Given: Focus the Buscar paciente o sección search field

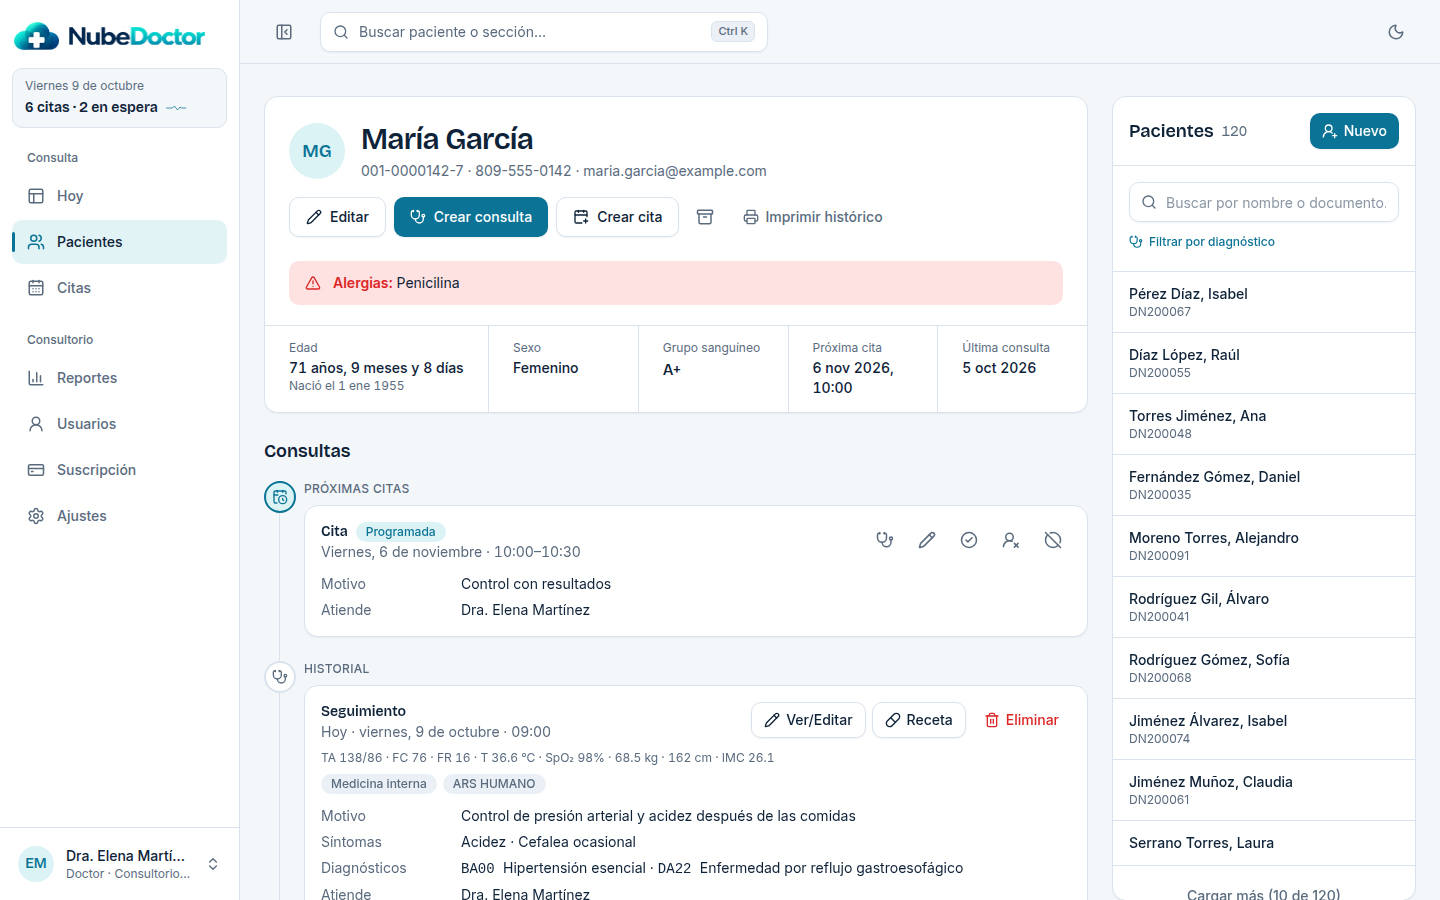Looking at the screenshot, I should pyautogui.click(x=544, y=32).
